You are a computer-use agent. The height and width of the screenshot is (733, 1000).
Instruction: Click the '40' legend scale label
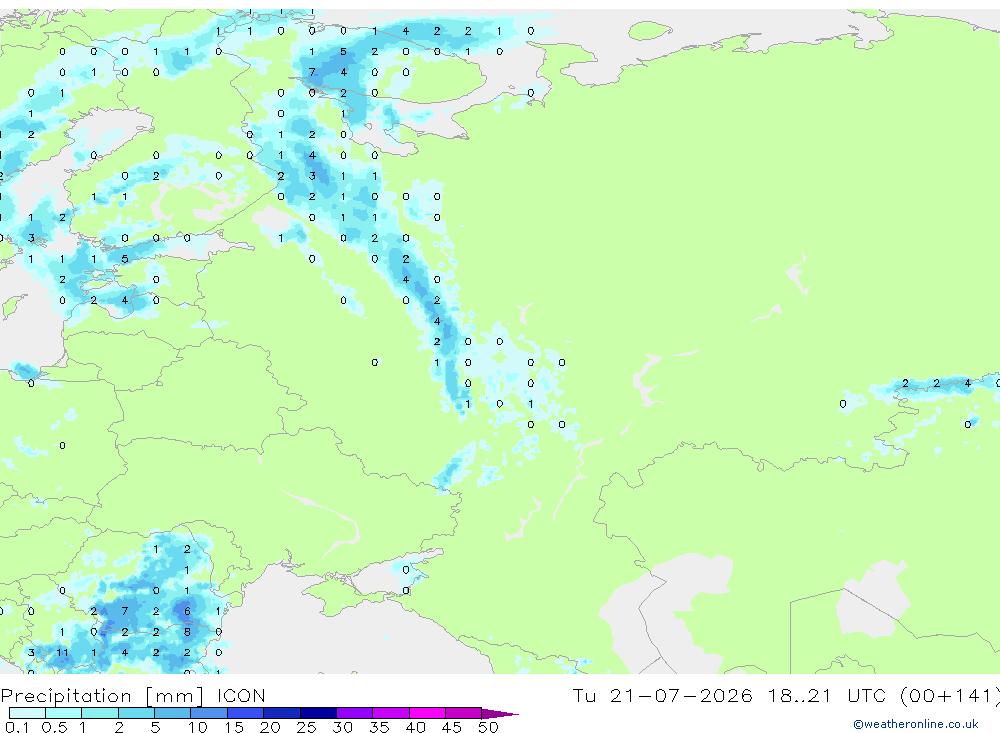[416, 727]
